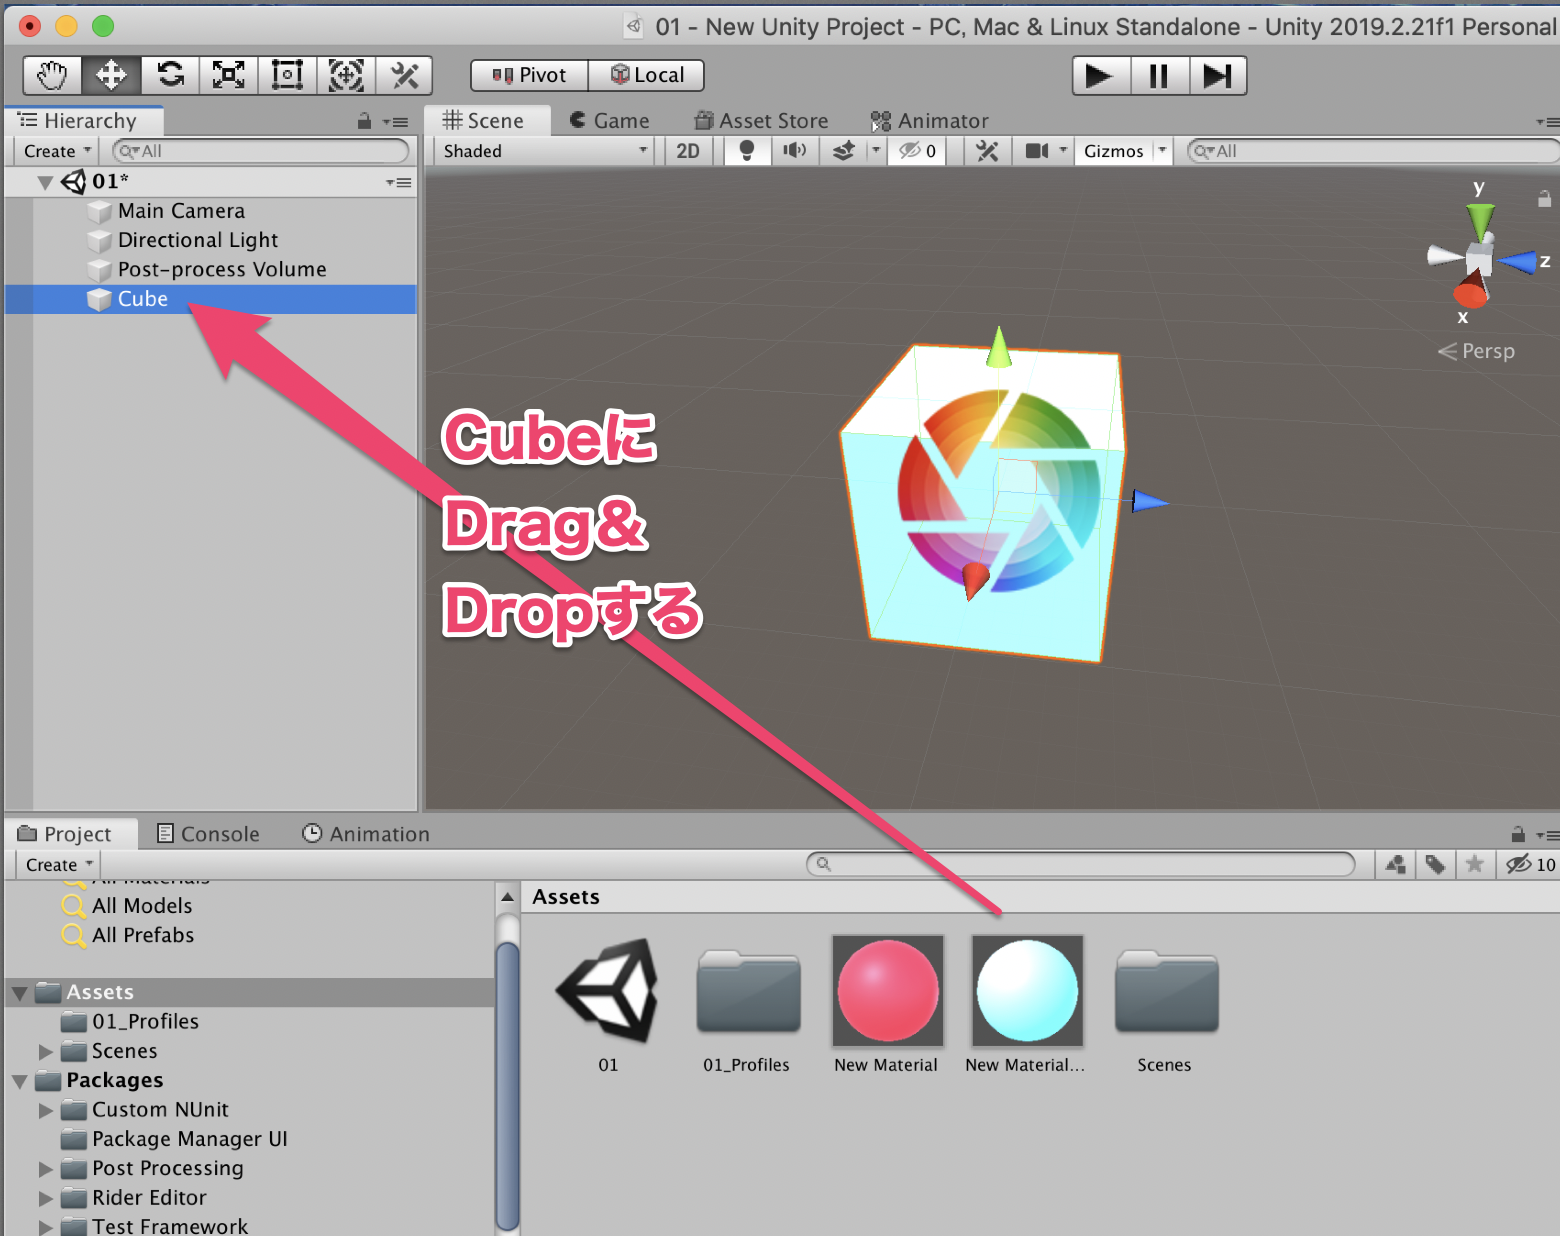Lock the Project panel
The height and width of the screenshot is (1236, 1560).
click(1518, 834)
